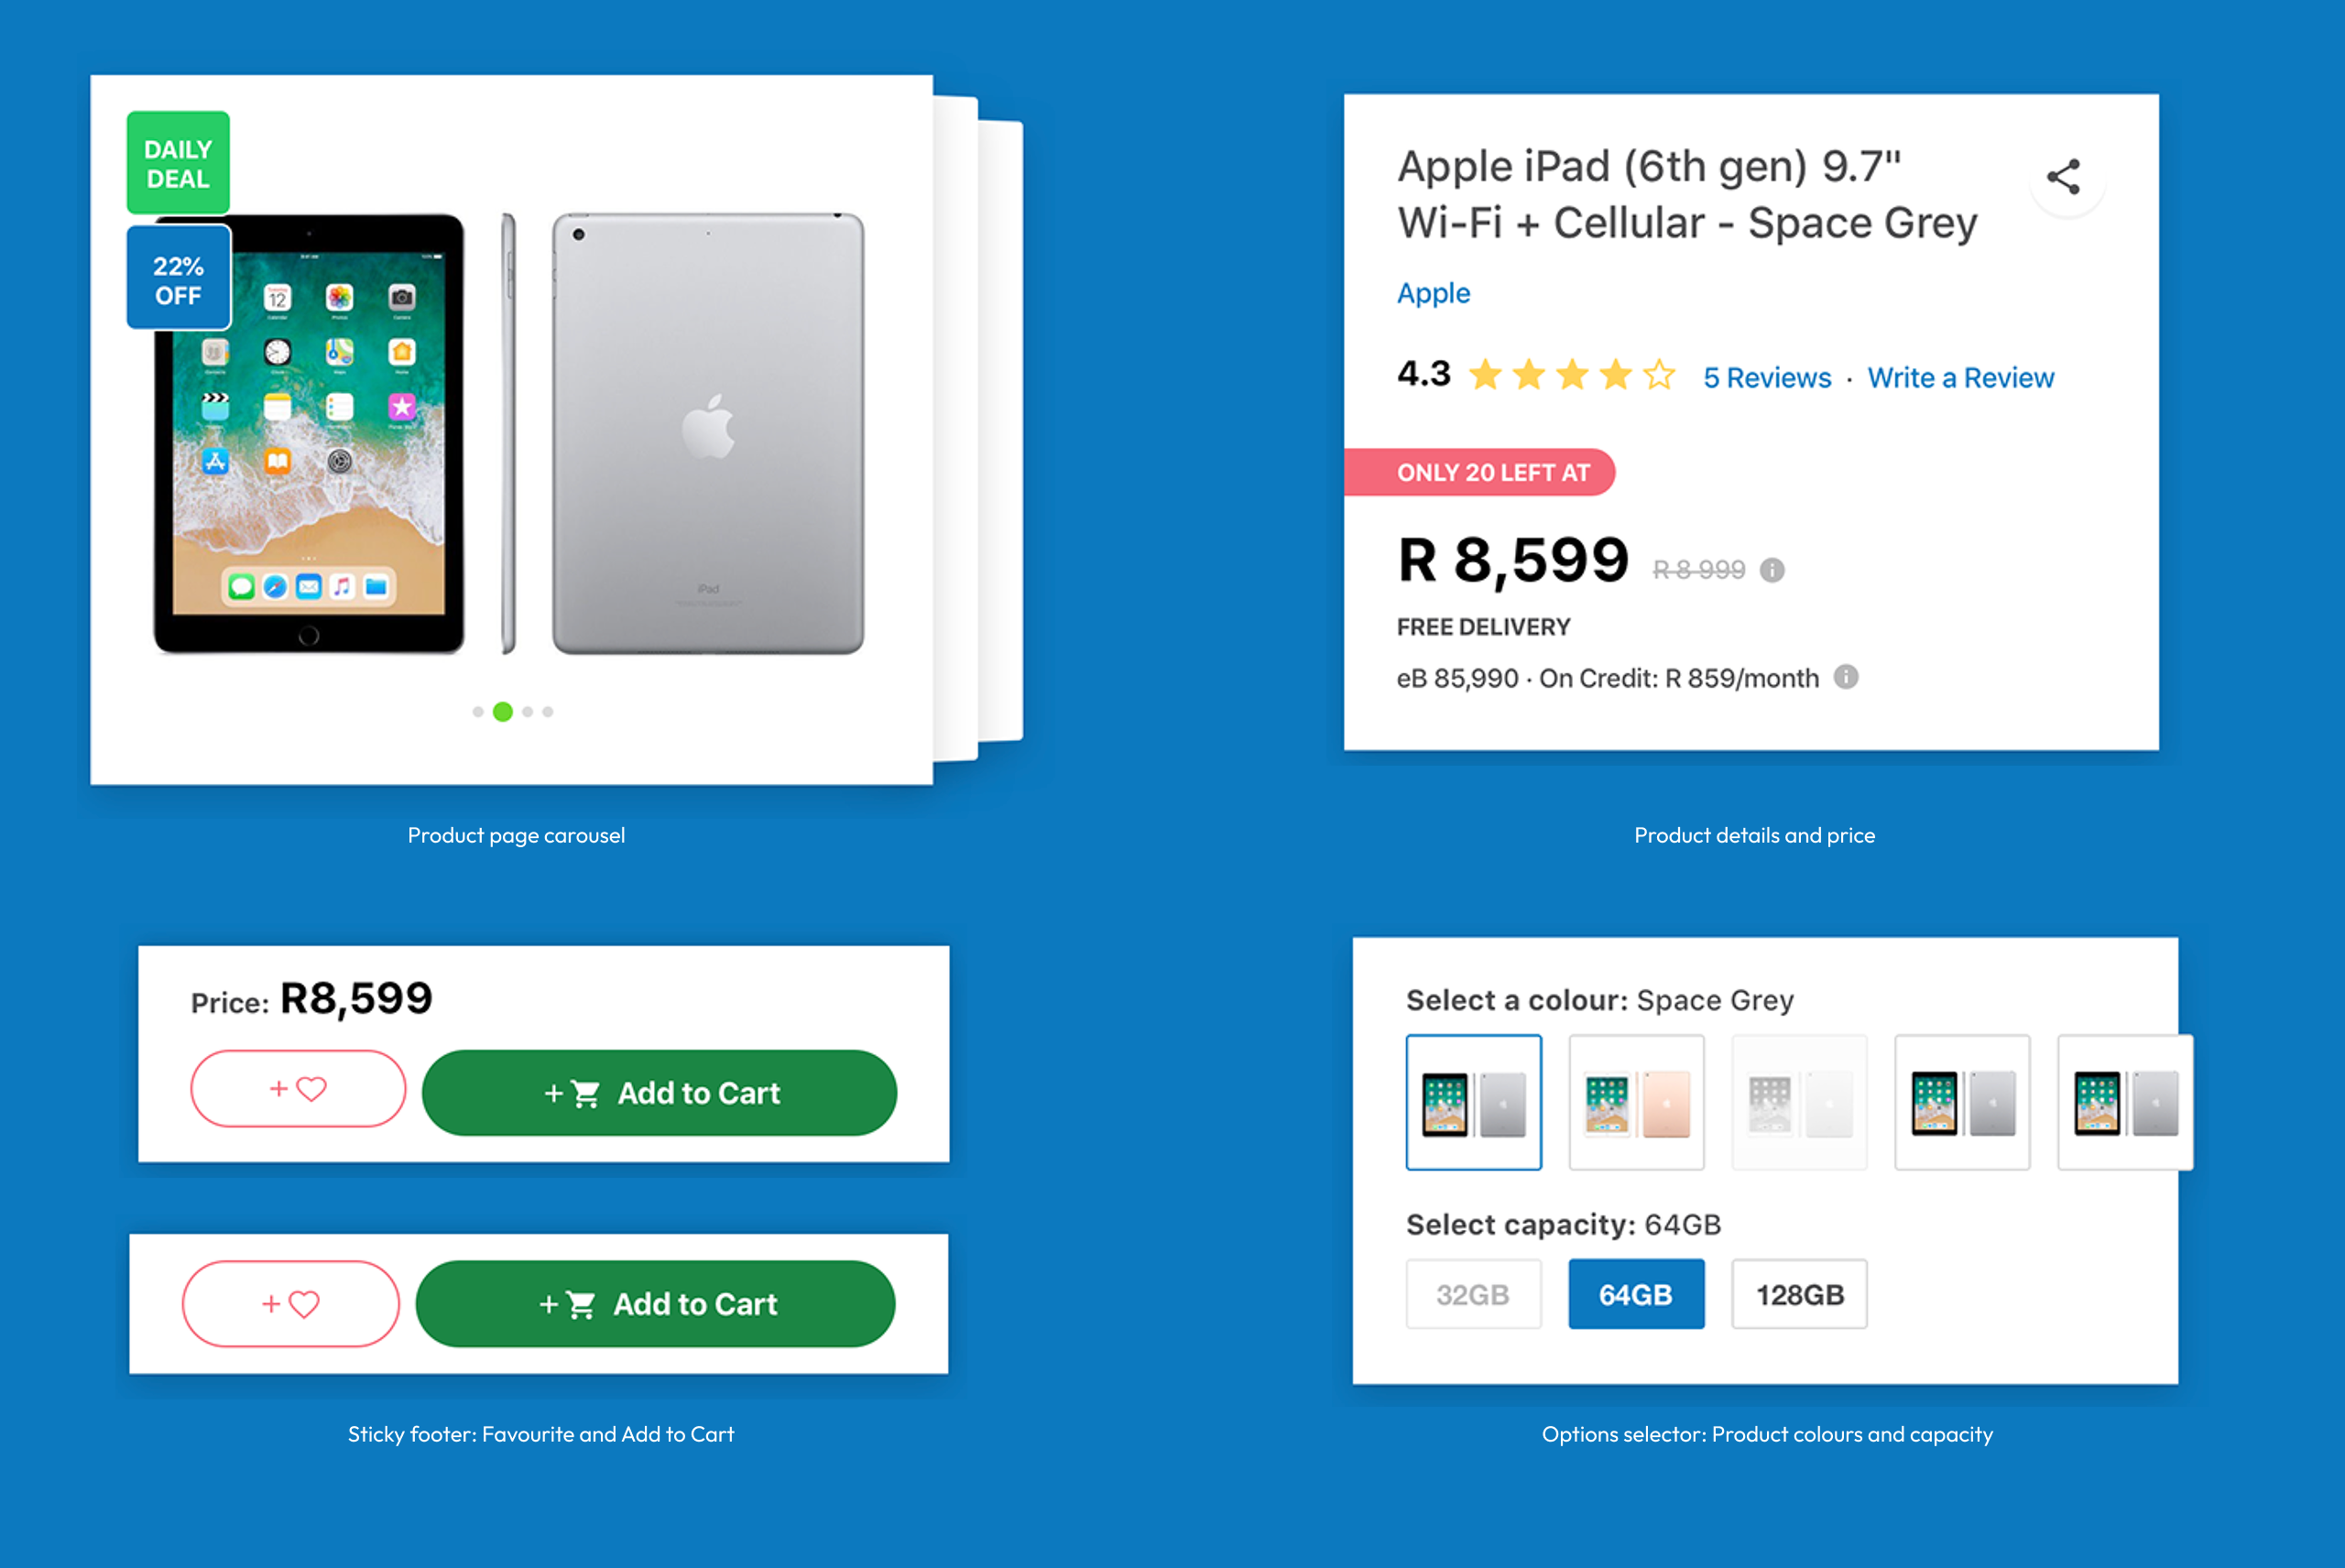Select the first Space Grey colour thumbnail
This screenshot has height=1568, width=2345.
click(x=1473, y=1102)
